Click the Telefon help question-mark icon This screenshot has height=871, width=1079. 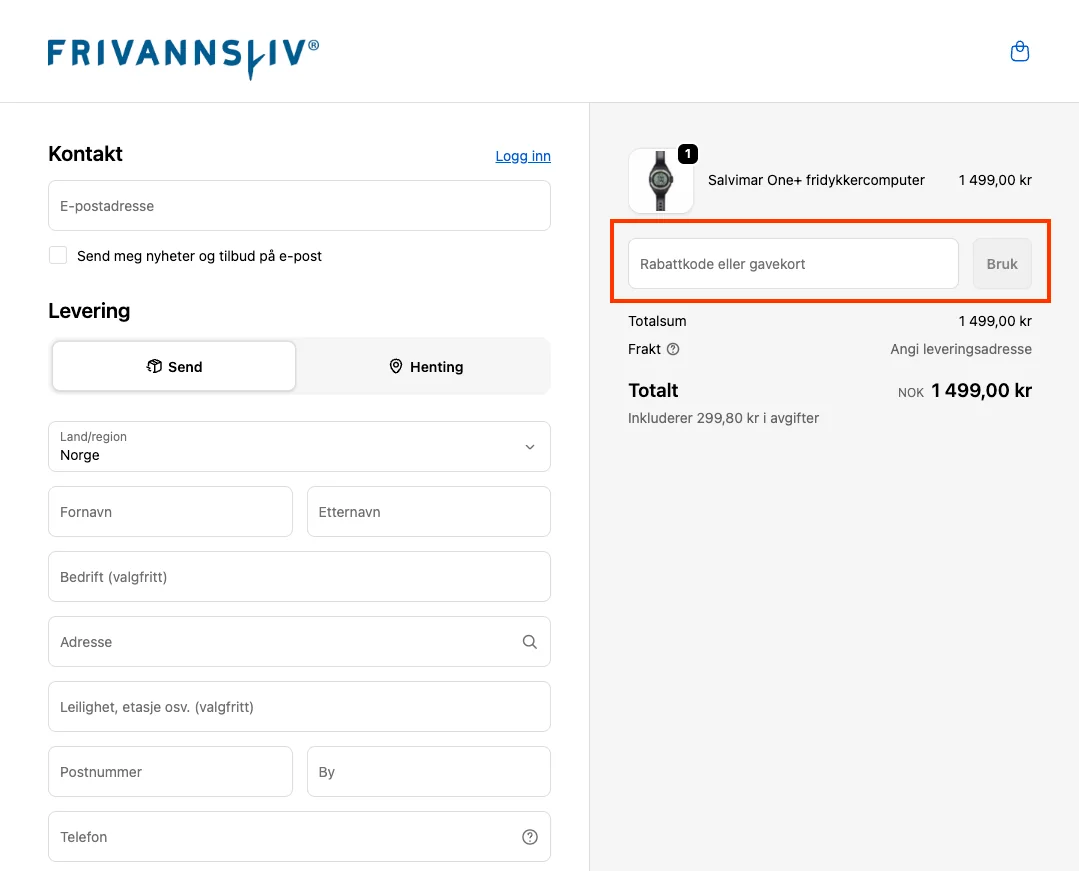(x=529, y=837)
